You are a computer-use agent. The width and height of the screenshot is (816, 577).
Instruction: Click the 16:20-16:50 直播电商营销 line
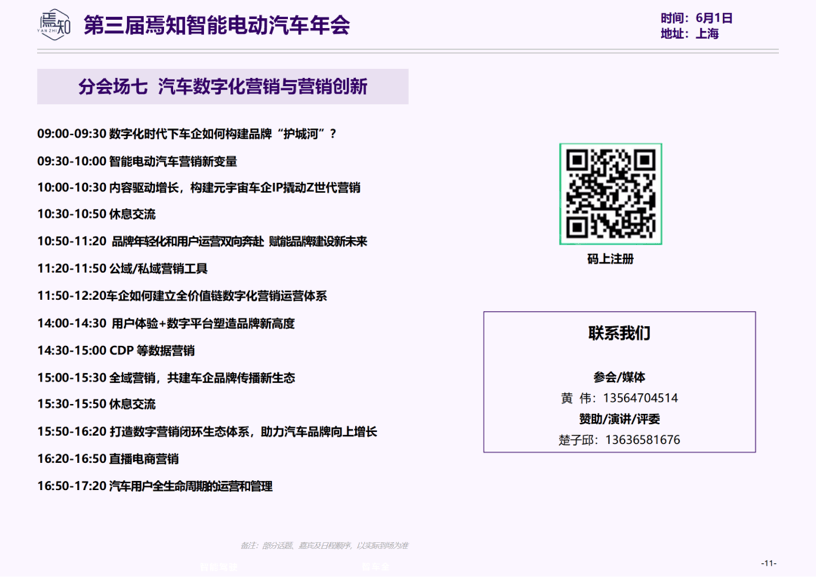[x=108, y=459]
